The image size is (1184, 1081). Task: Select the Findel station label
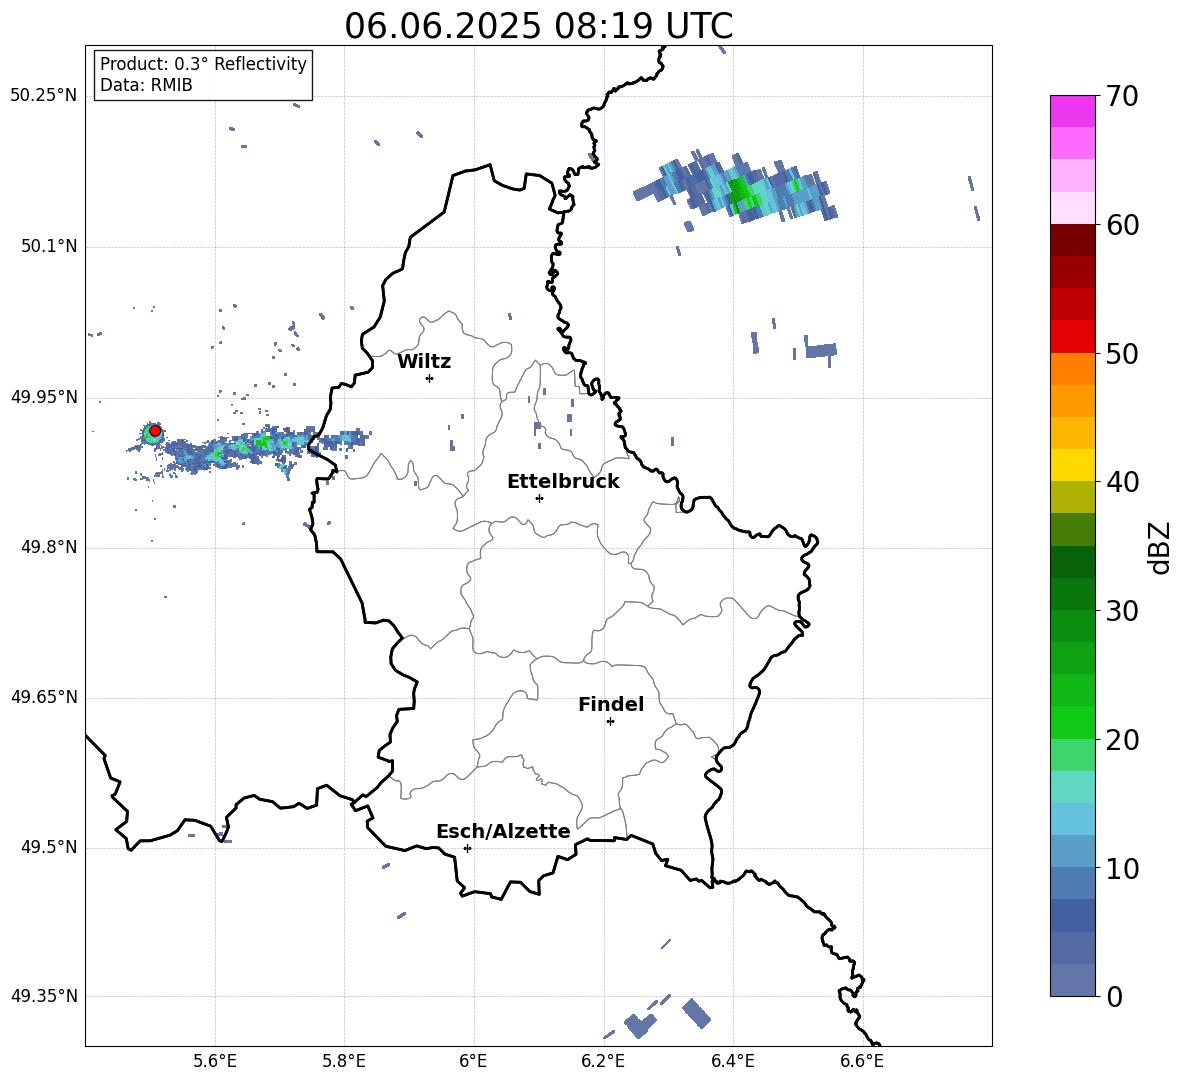pyautogui.click(x=611, y=704)
